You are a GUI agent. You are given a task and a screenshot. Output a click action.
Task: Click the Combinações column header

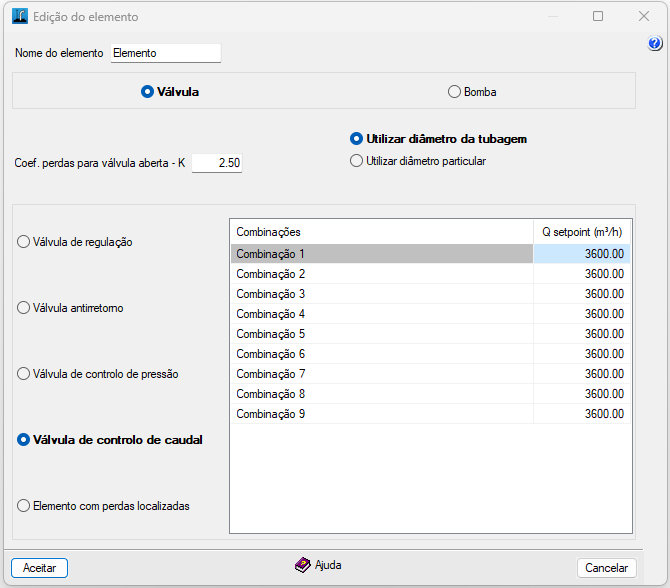click(382, 232)
